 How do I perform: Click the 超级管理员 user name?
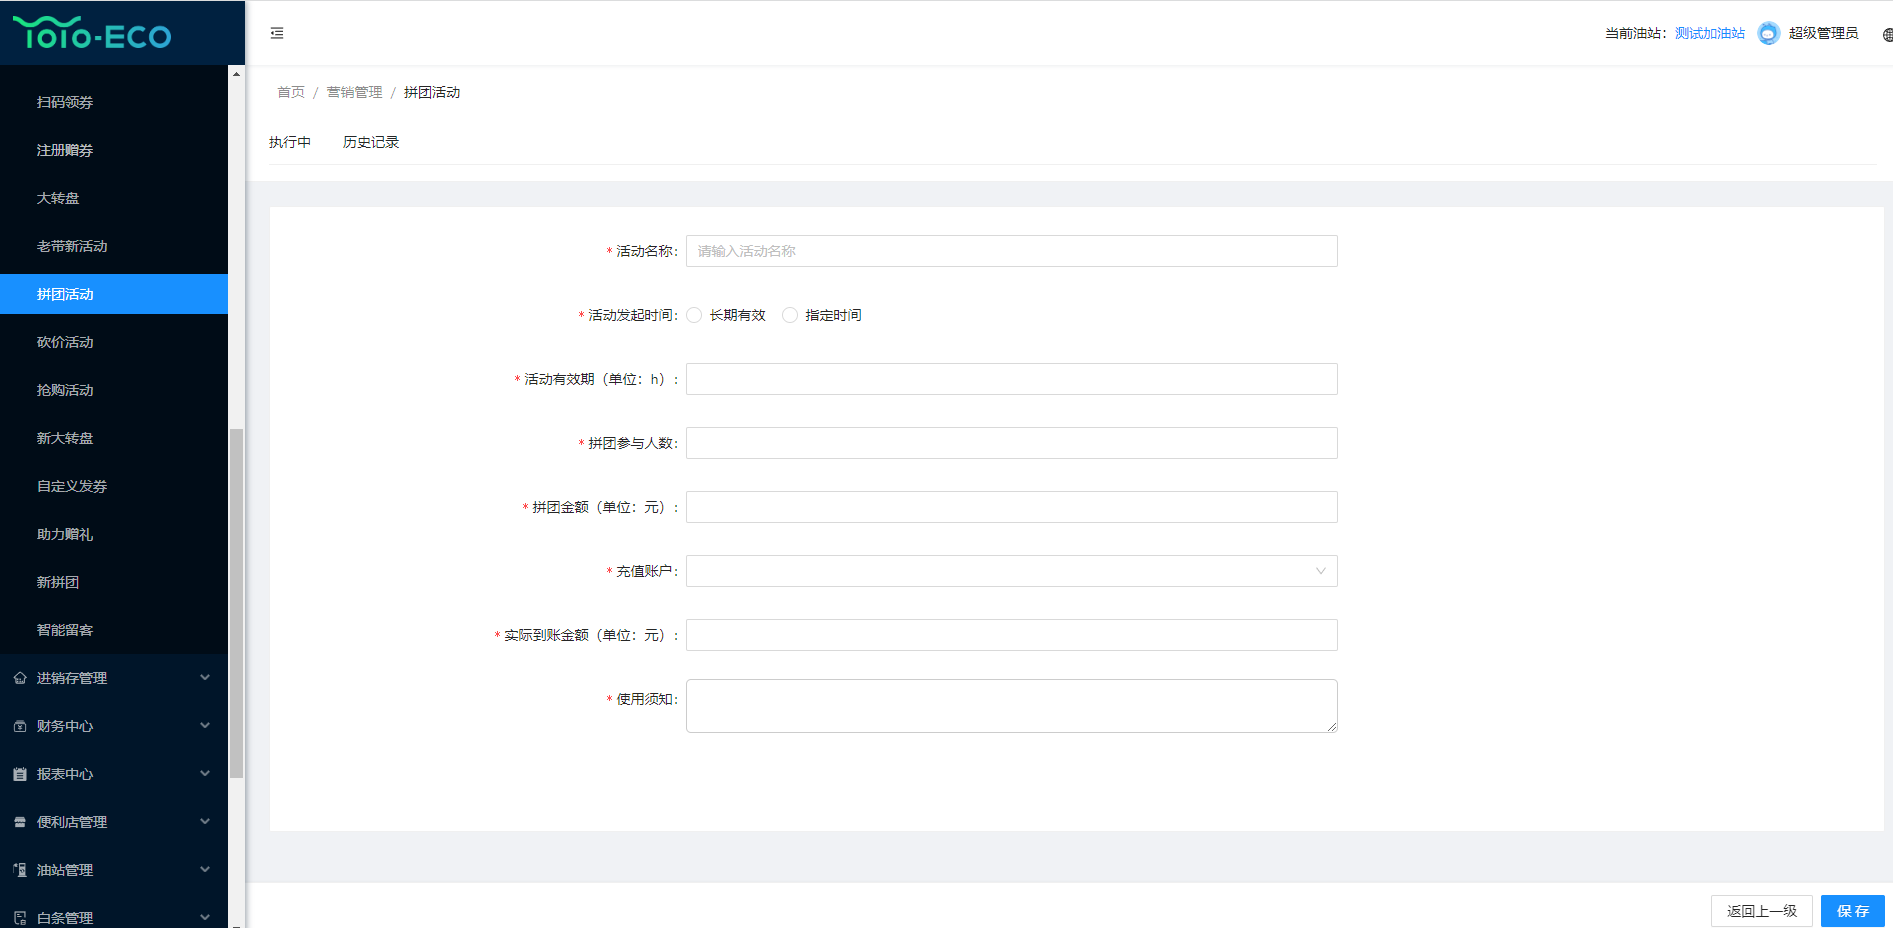point(1823,33)
